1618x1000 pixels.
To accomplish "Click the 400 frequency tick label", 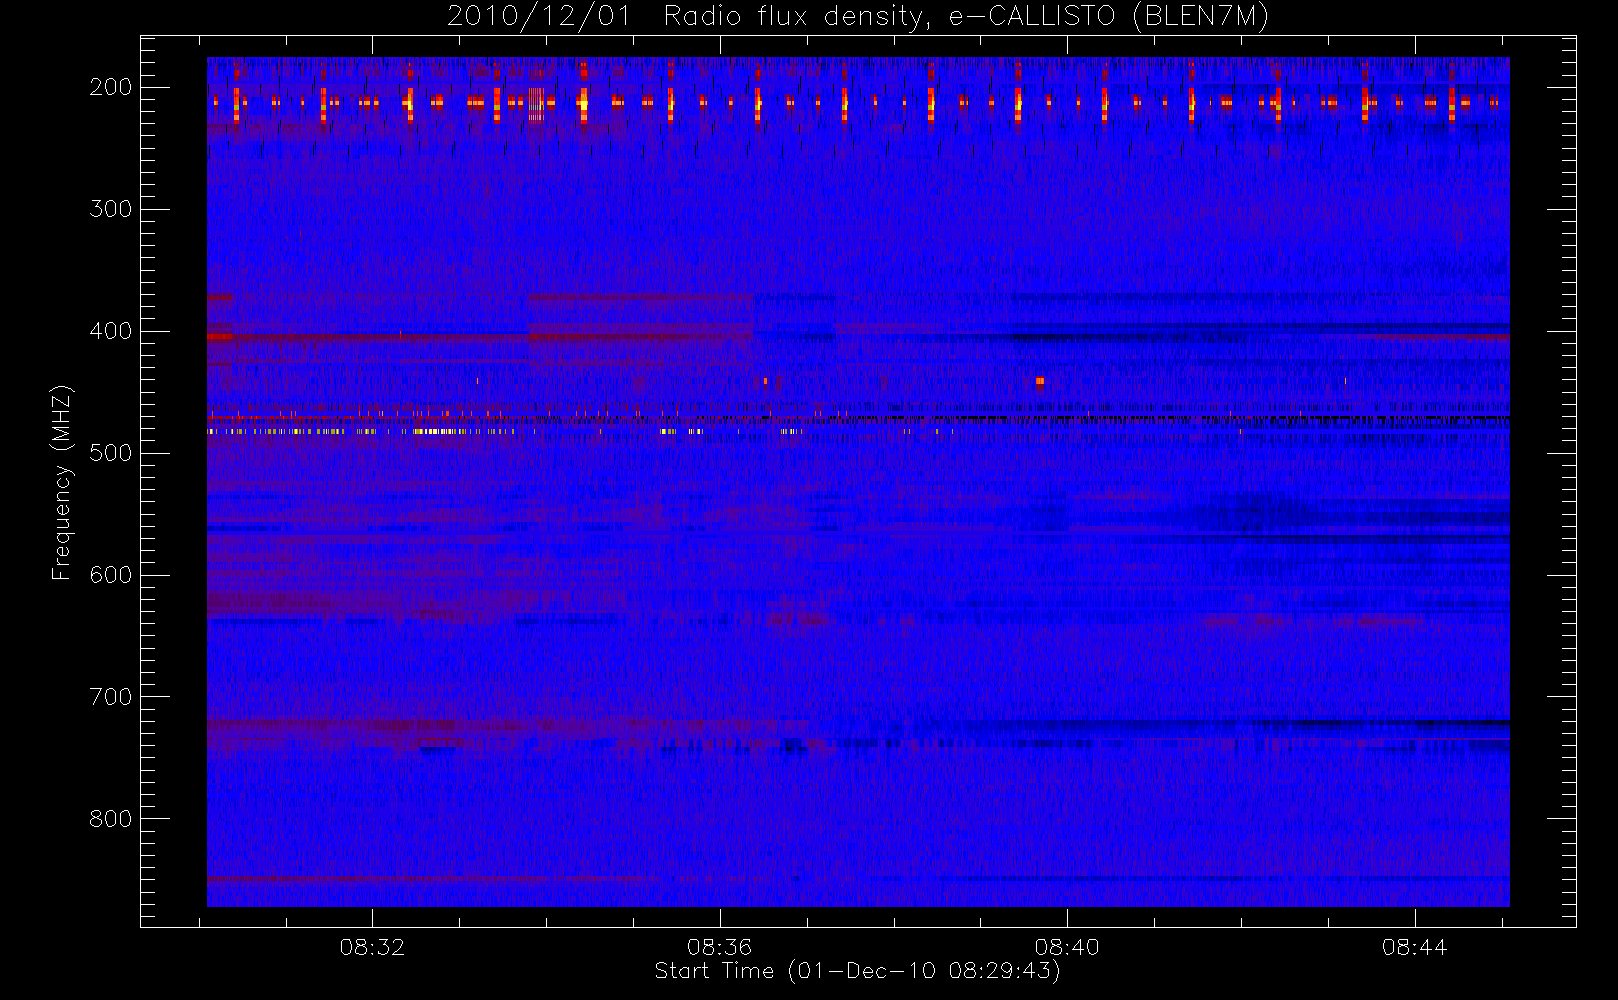I will click(111, 331).
